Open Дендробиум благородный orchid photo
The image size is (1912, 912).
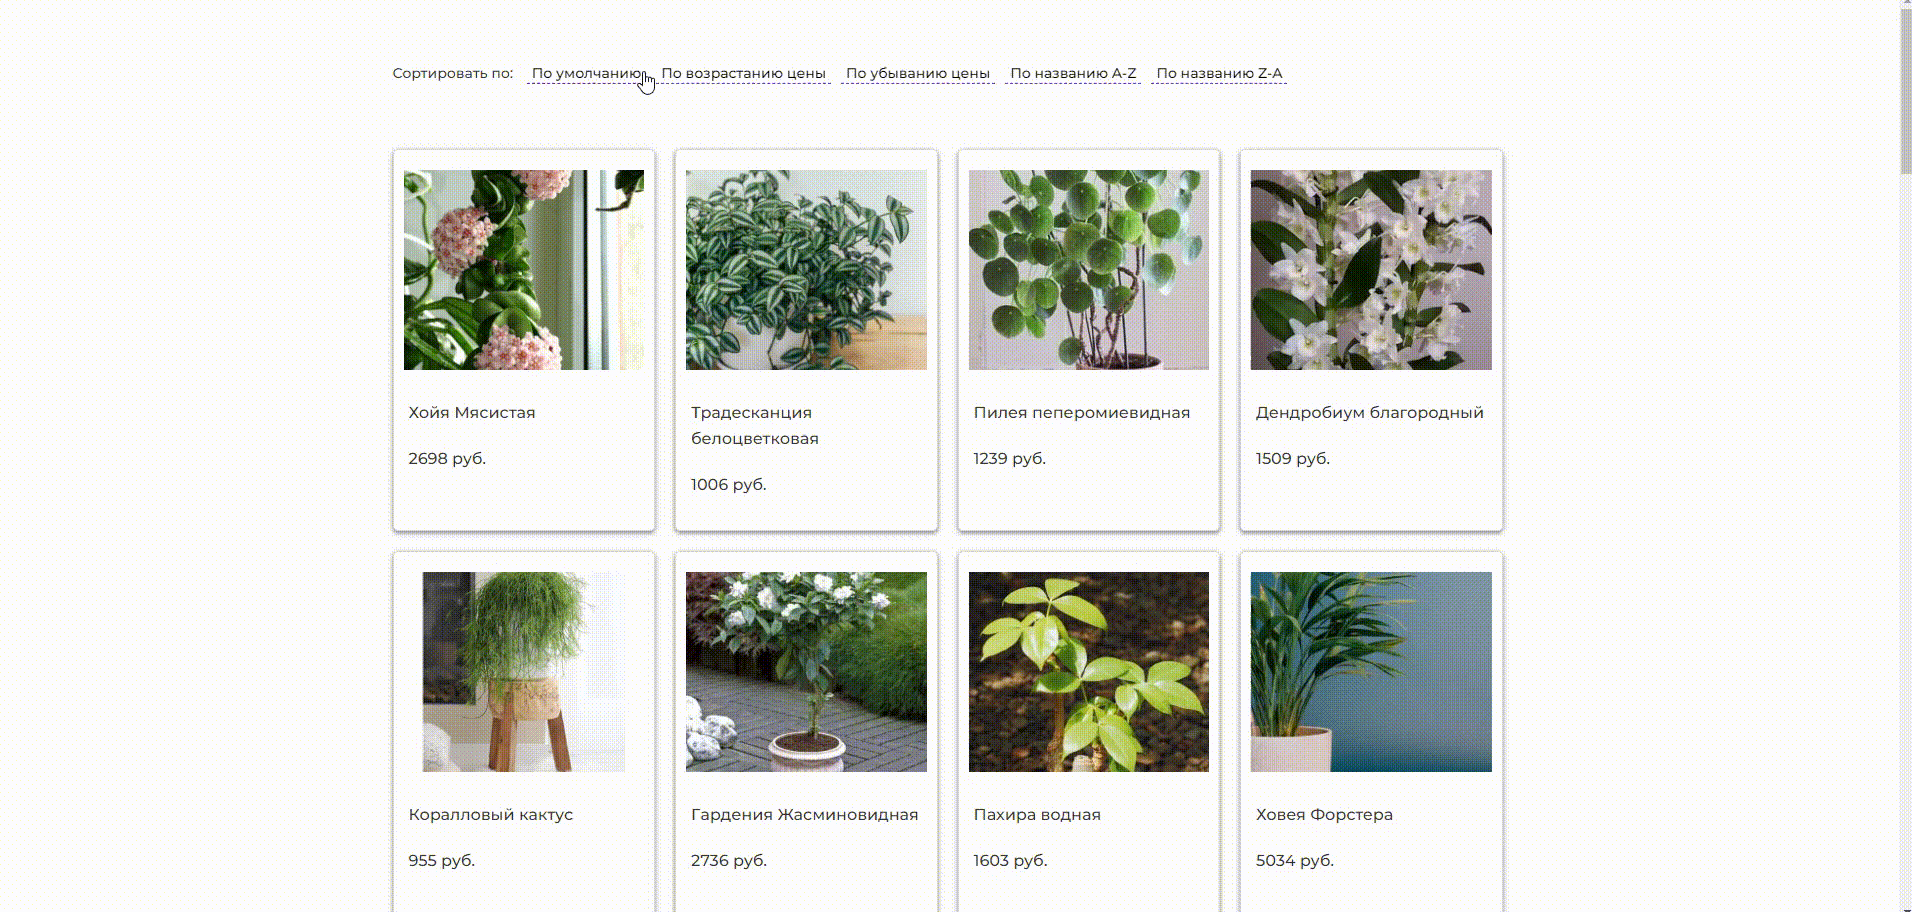tap(1371, 270)
